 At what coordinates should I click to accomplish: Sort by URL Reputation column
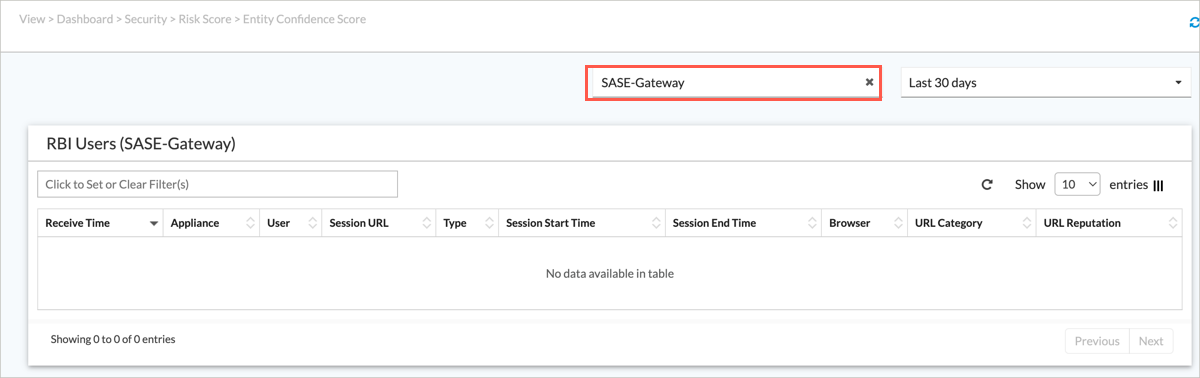click(1108, 223)
